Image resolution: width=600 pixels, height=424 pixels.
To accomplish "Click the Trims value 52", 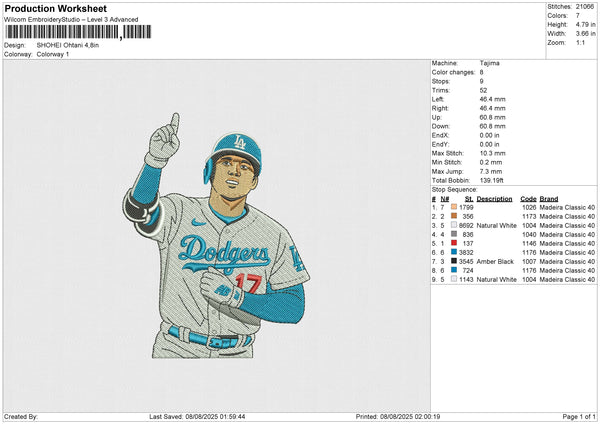I will 483,90.
